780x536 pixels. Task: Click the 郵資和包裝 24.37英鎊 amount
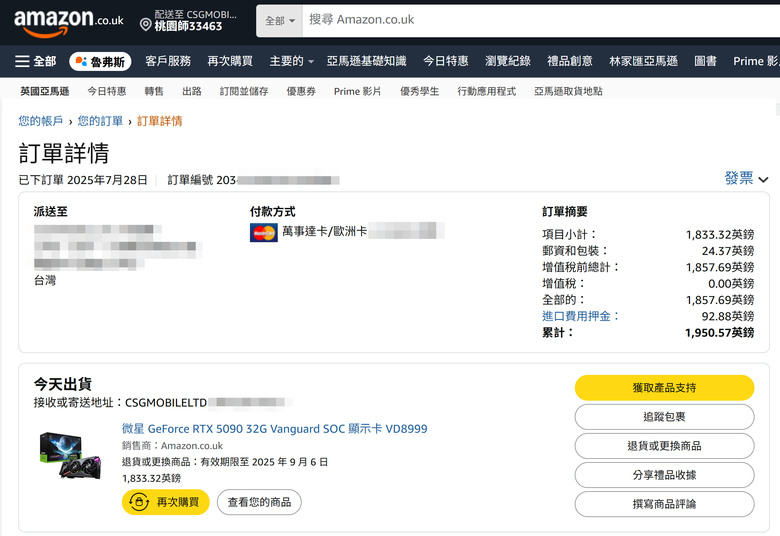click(x=728, y=251)
